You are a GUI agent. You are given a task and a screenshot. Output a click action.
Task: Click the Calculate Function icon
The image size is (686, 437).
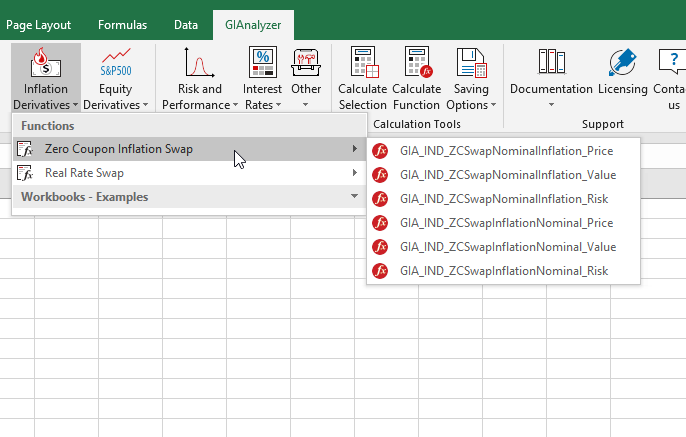coord(418,62)
